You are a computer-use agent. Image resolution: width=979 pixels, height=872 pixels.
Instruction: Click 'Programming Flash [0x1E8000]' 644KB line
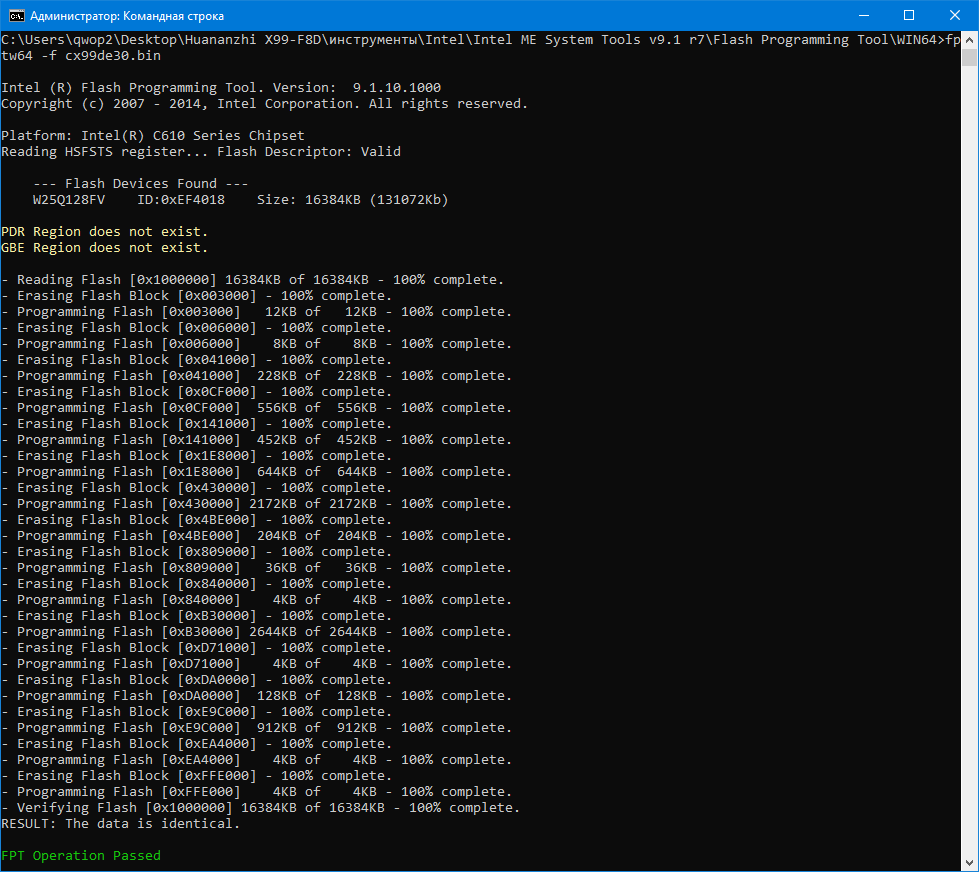point(257,472)
